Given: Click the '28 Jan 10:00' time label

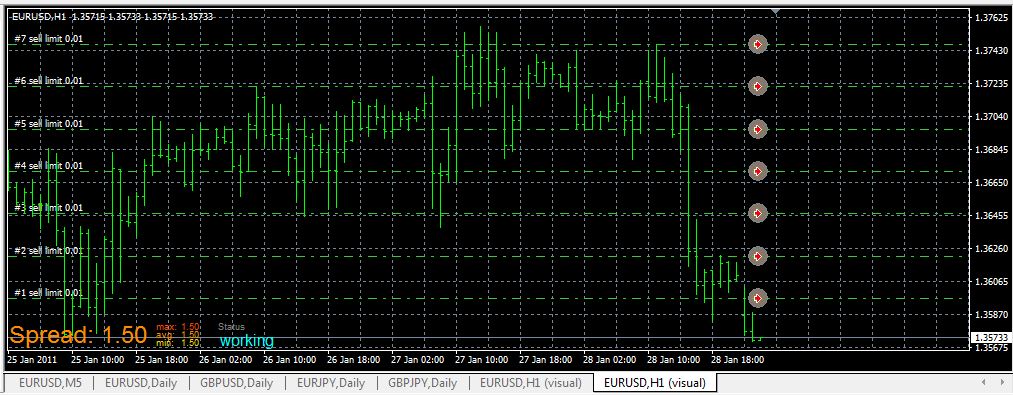Looking at the screenshot, I should pos(674,359).
